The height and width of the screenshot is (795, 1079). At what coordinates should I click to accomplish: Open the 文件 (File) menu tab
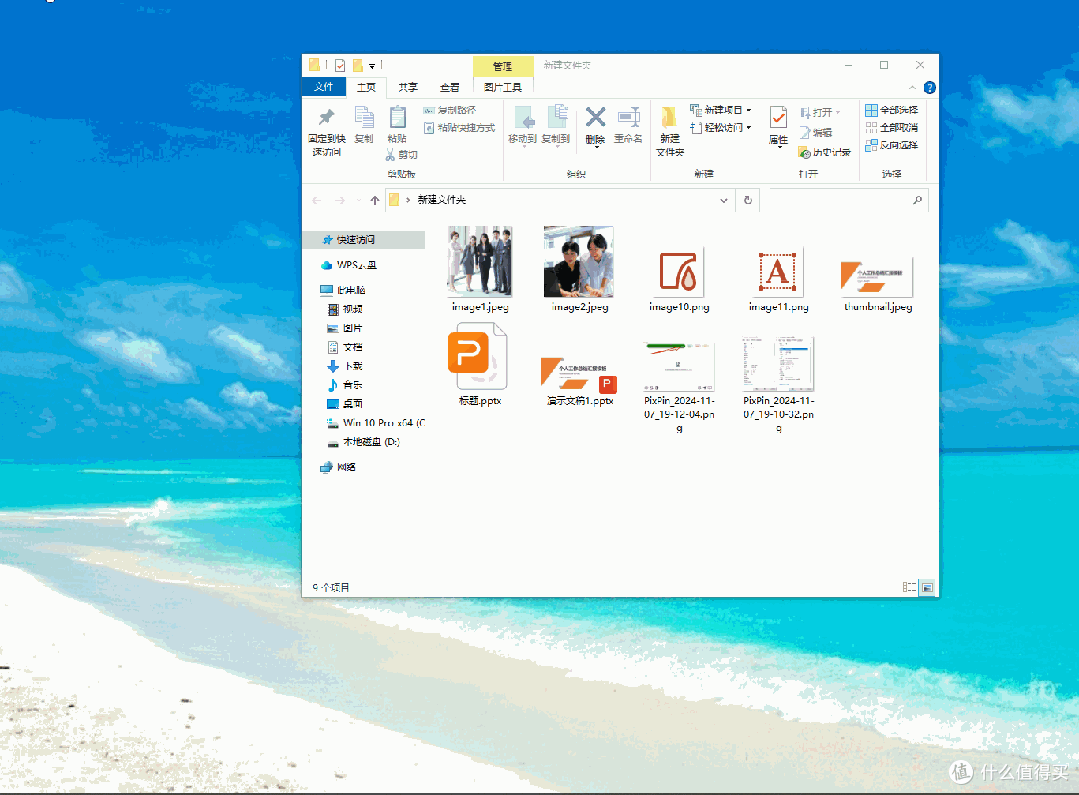click(x=323, y=87)
